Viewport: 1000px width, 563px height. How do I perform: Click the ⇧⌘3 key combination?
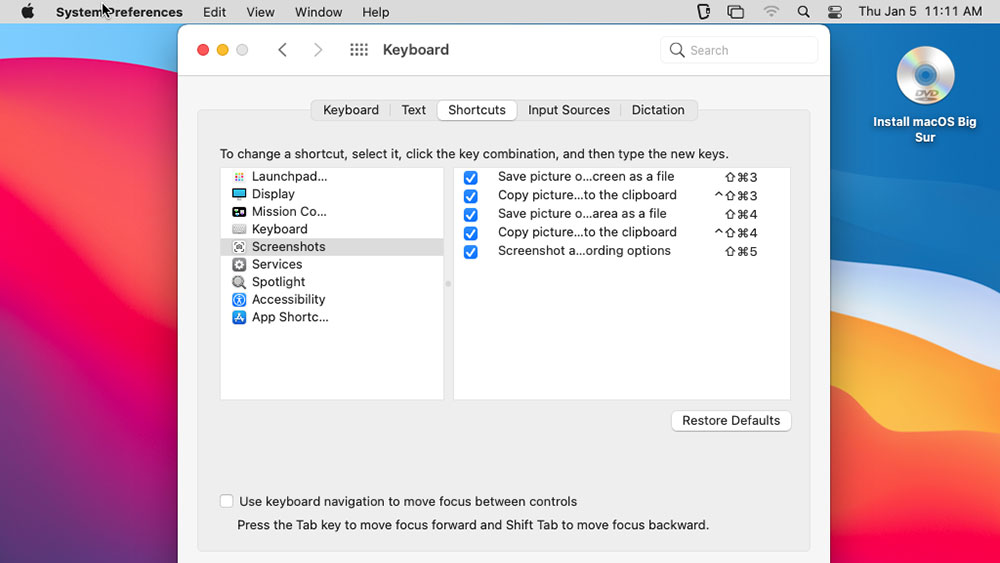[741, 177]
